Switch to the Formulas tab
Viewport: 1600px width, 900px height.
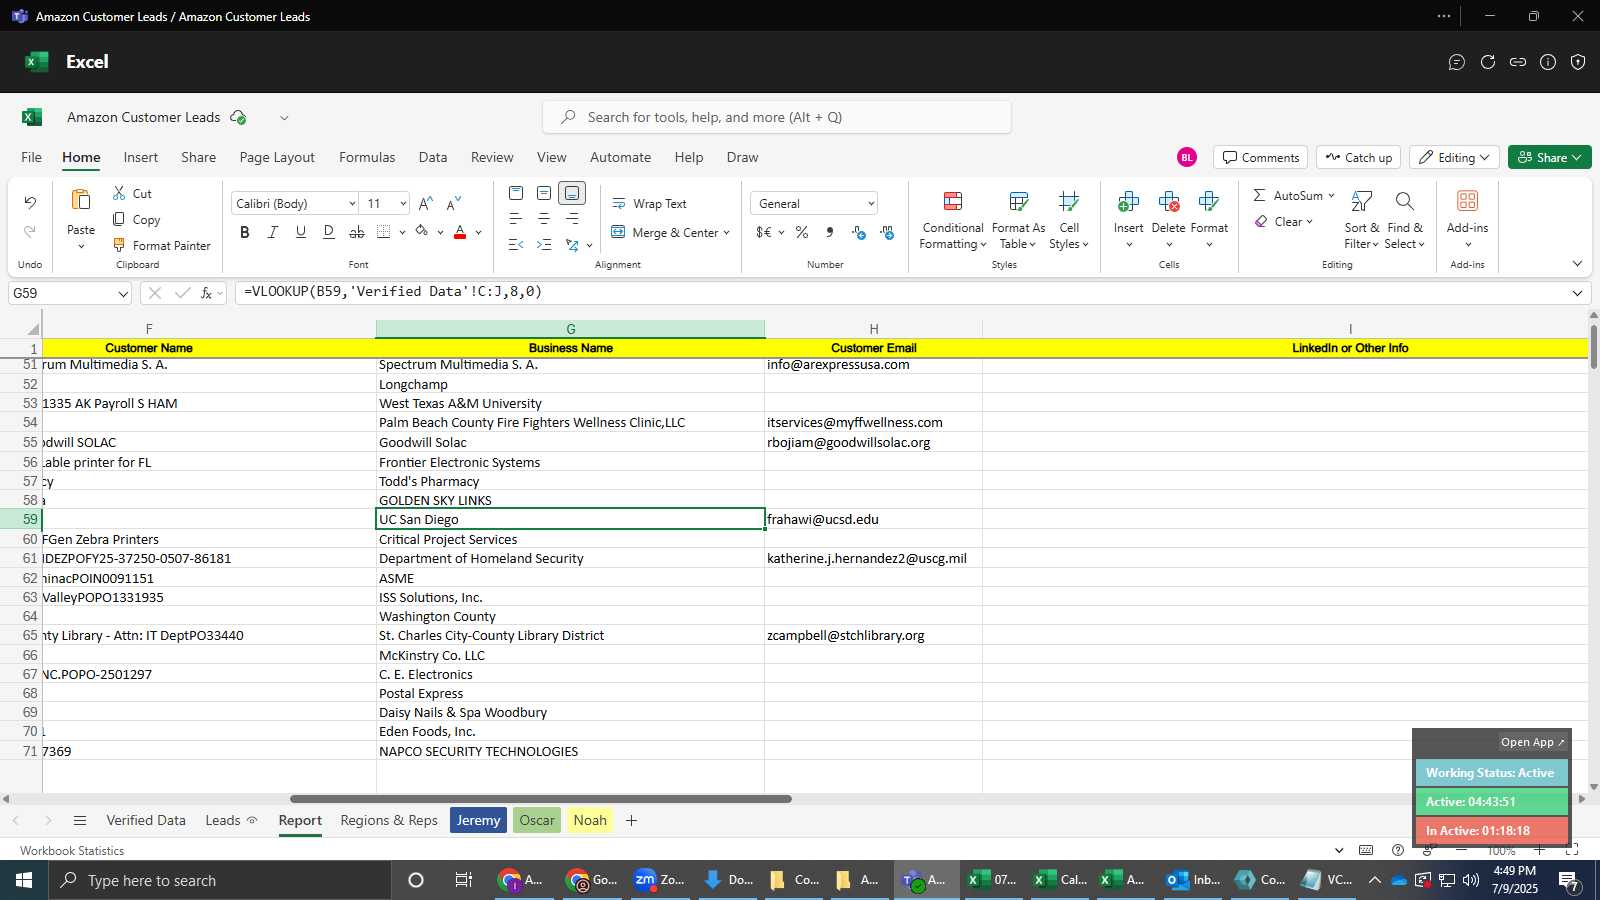pos(367,157)
